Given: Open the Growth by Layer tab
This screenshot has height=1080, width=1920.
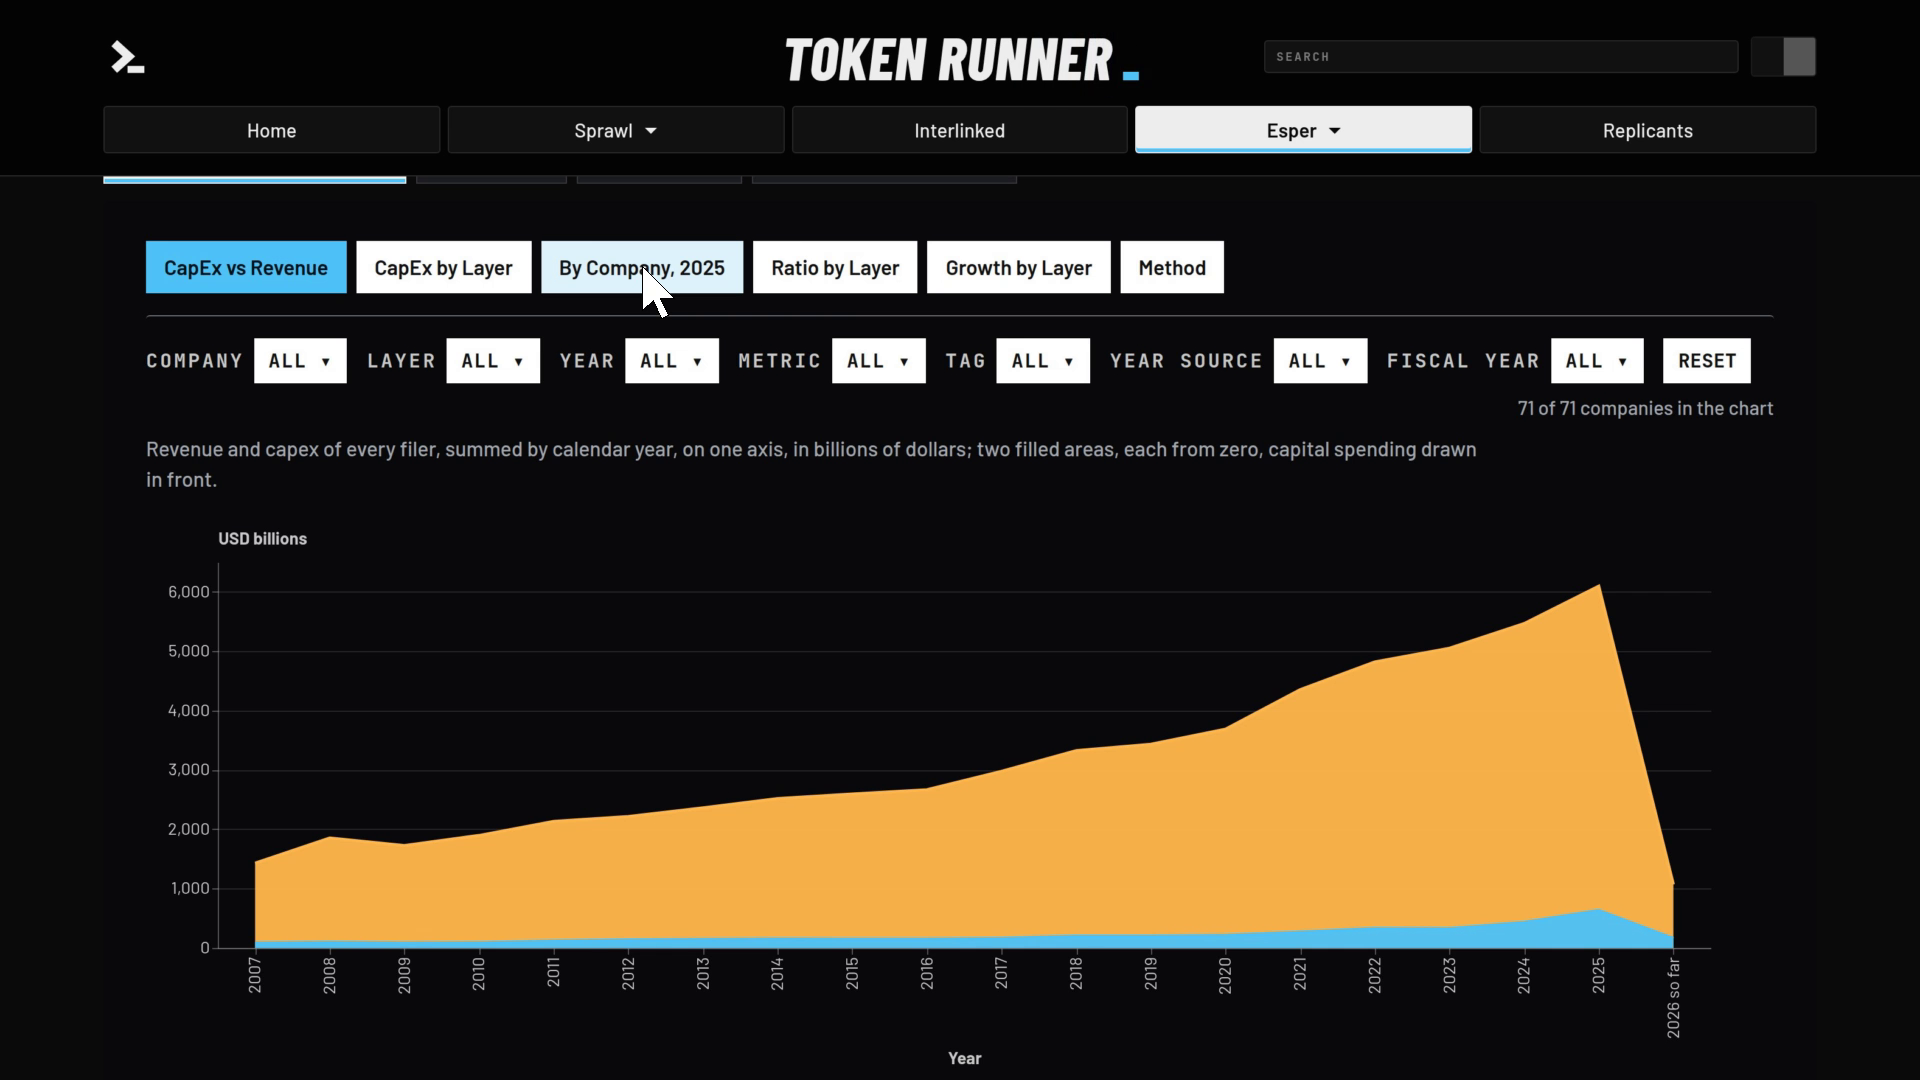Looking at the screenshot, I should click(x=1018, y=267).
